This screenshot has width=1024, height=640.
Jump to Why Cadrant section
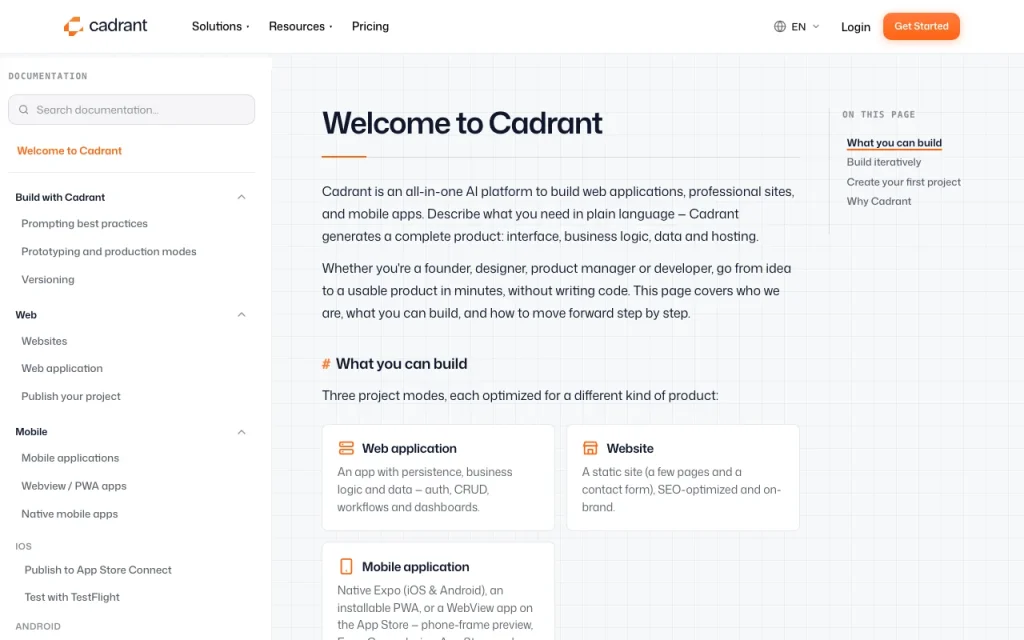[x=878, y=201]
